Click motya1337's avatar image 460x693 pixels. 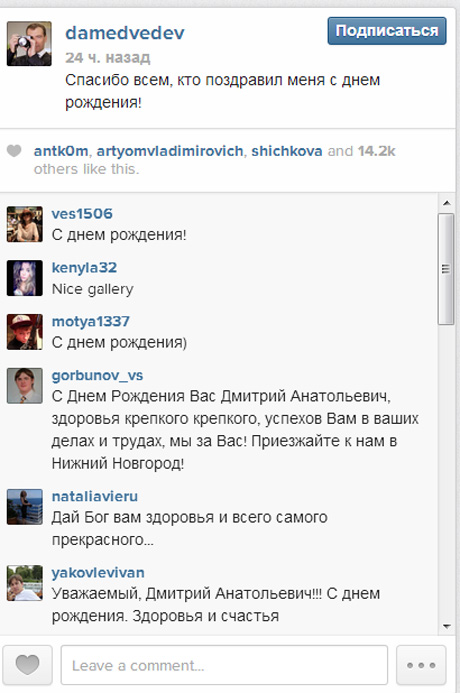pyautogui.click(x=25, y=332)
